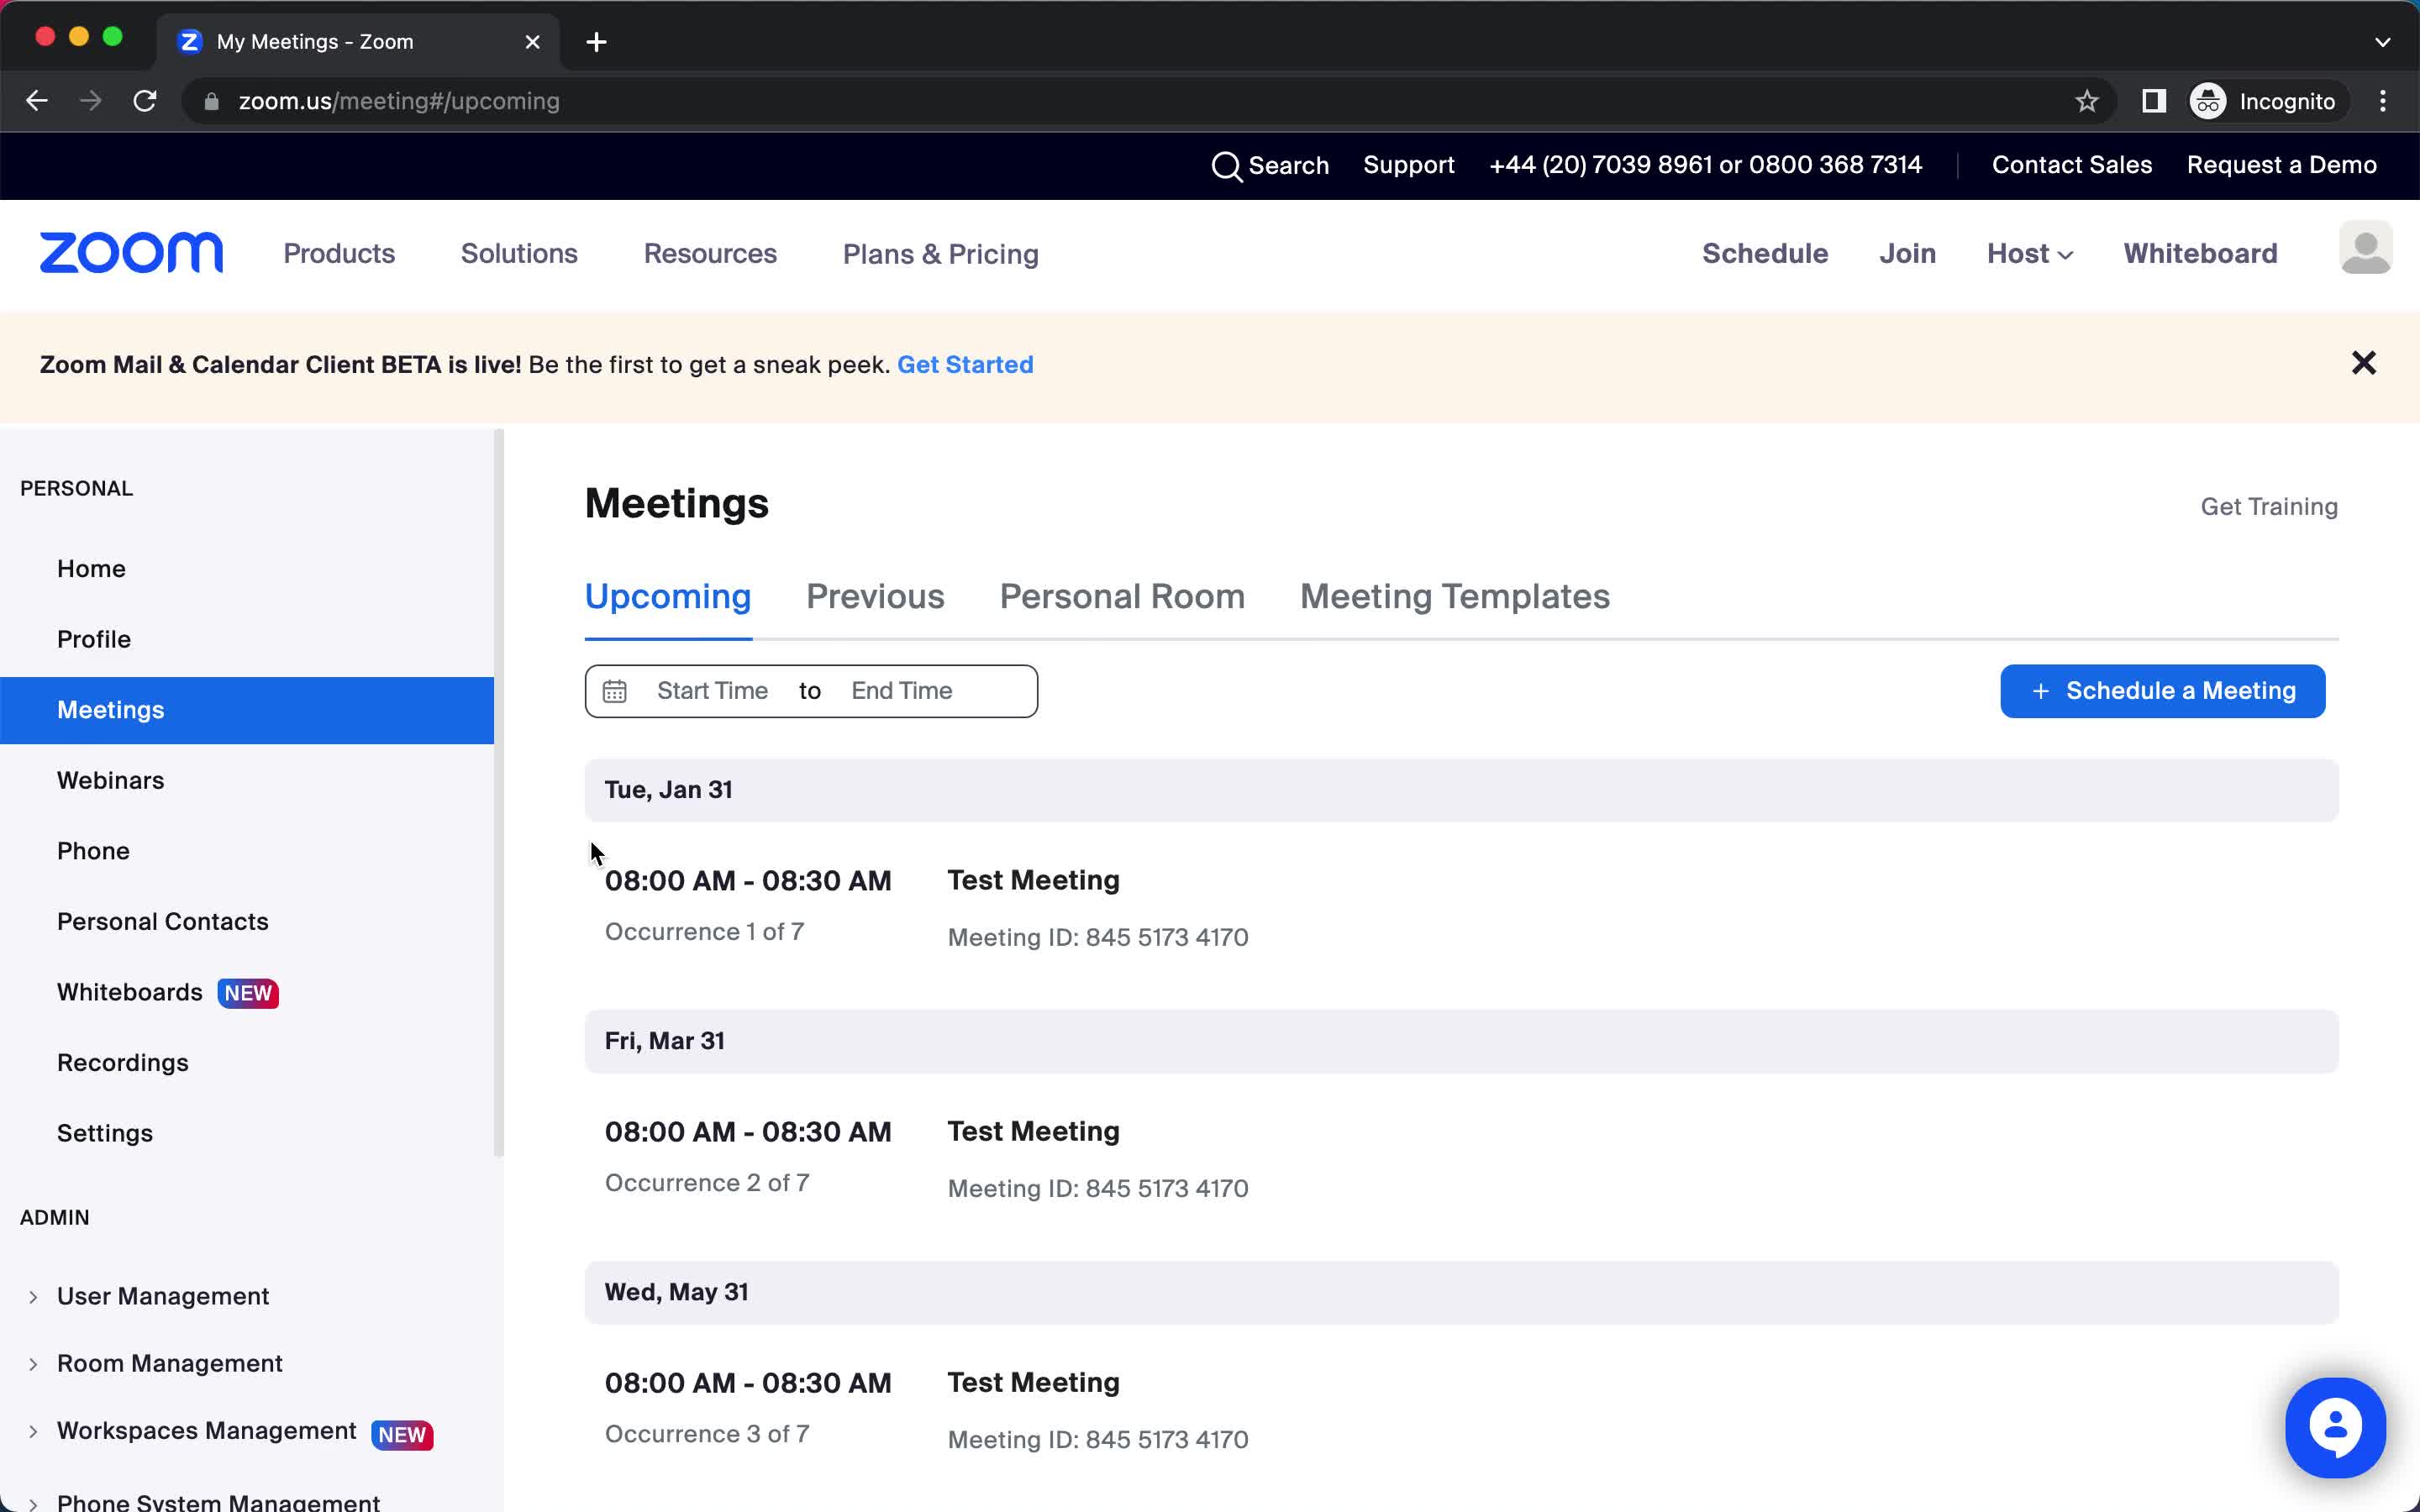Click the Recordings sidebar icon
2420x1512 pixels.
tap(122, 1061)
